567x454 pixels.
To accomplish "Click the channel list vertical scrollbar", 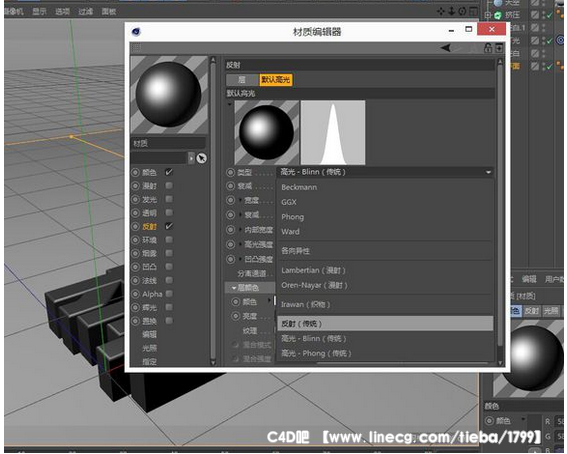I will pyautogui.click(x=213, y=210).
